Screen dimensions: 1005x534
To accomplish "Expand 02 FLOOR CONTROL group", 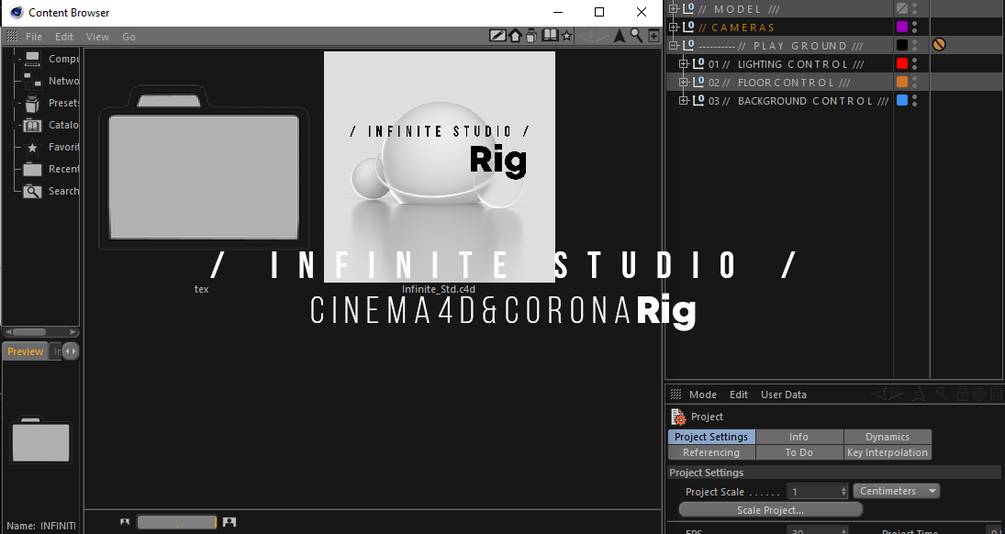I will 683,82.
